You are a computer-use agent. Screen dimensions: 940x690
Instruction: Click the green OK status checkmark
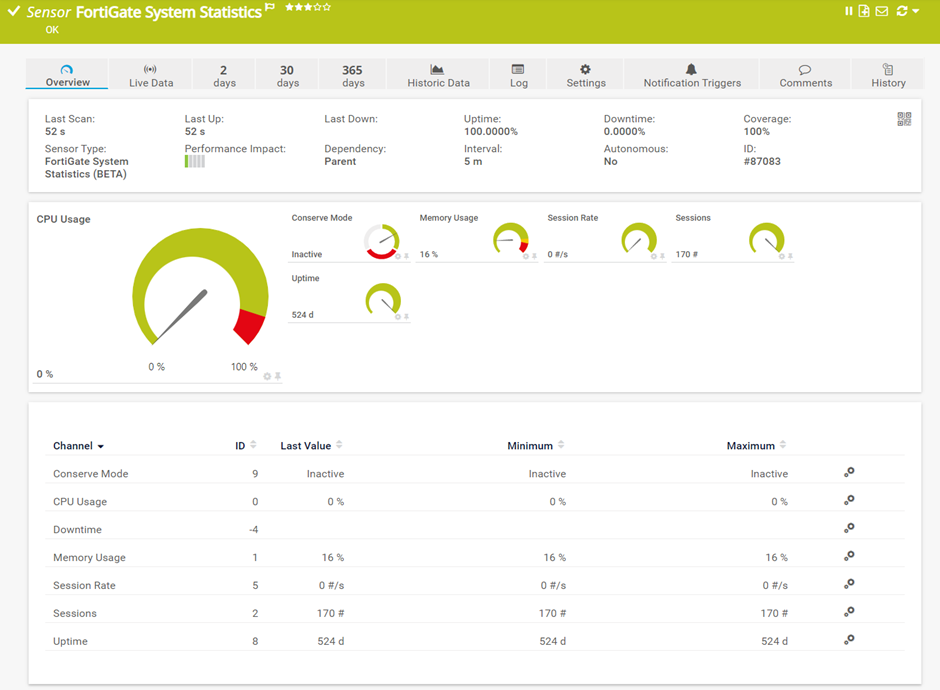(15, 11)
